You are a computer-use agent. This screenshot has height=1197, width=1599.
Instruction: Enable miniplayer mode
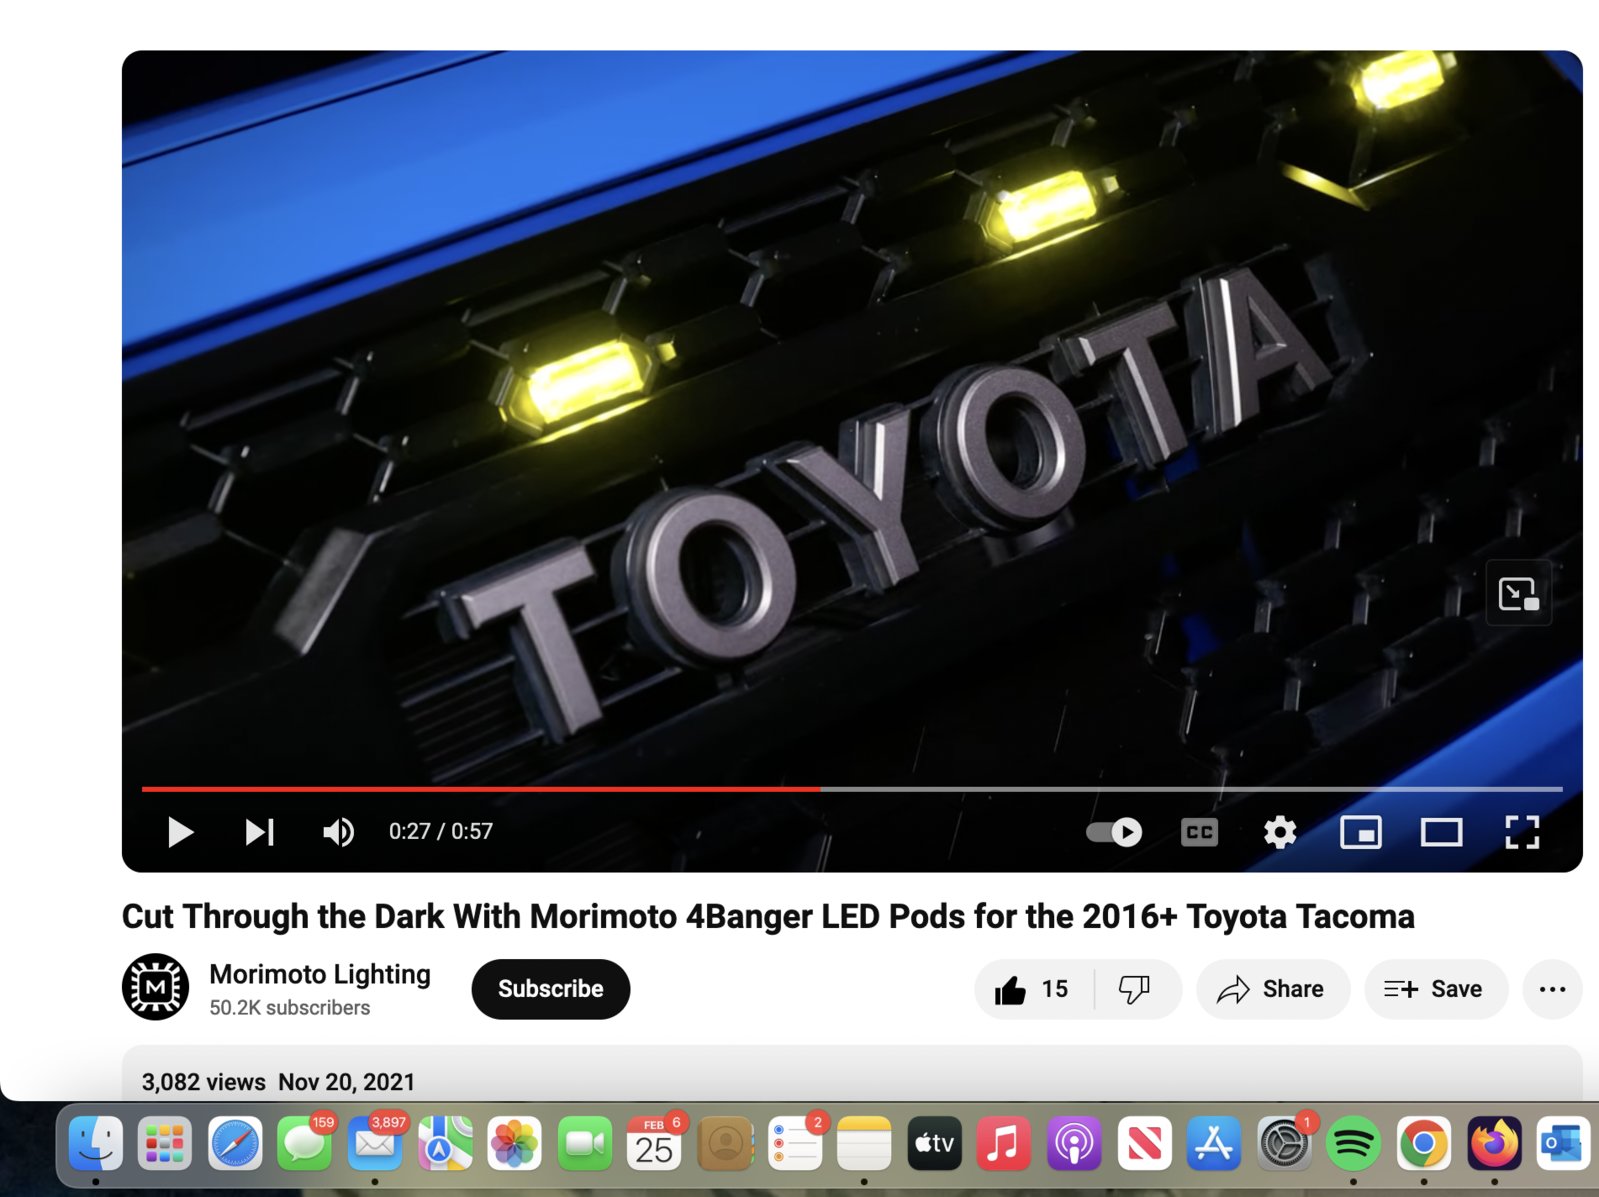[1361, 832]
